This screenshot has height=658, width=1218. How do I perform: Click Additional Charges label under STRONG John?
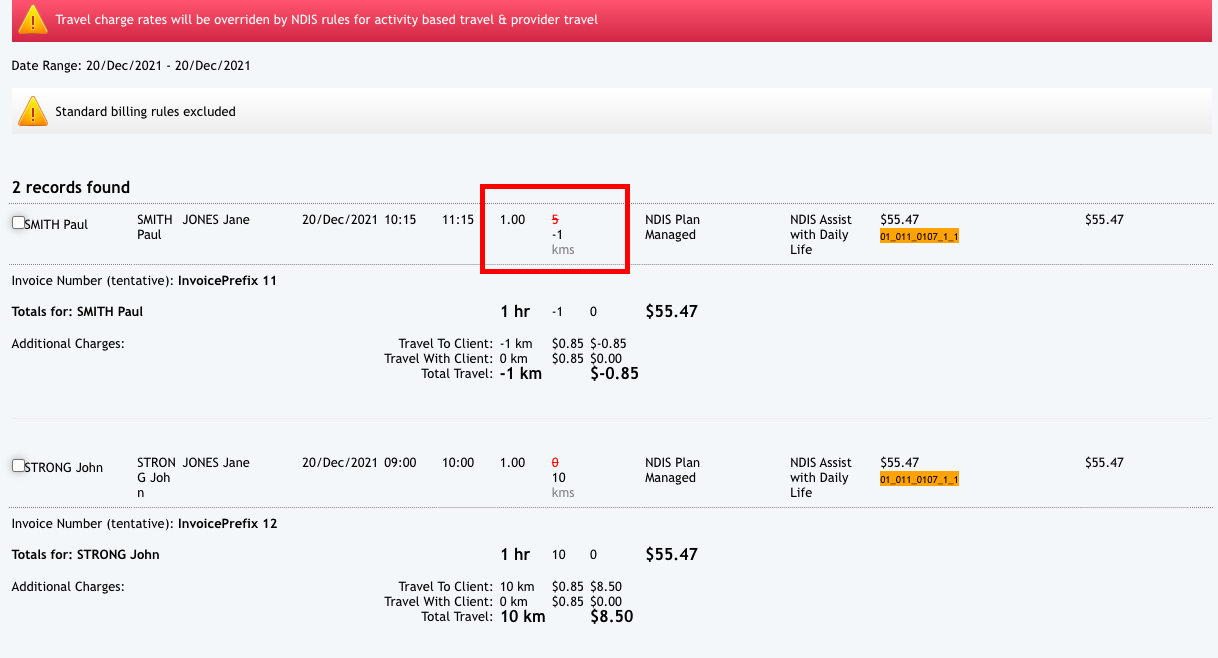[x=68, y=587]
